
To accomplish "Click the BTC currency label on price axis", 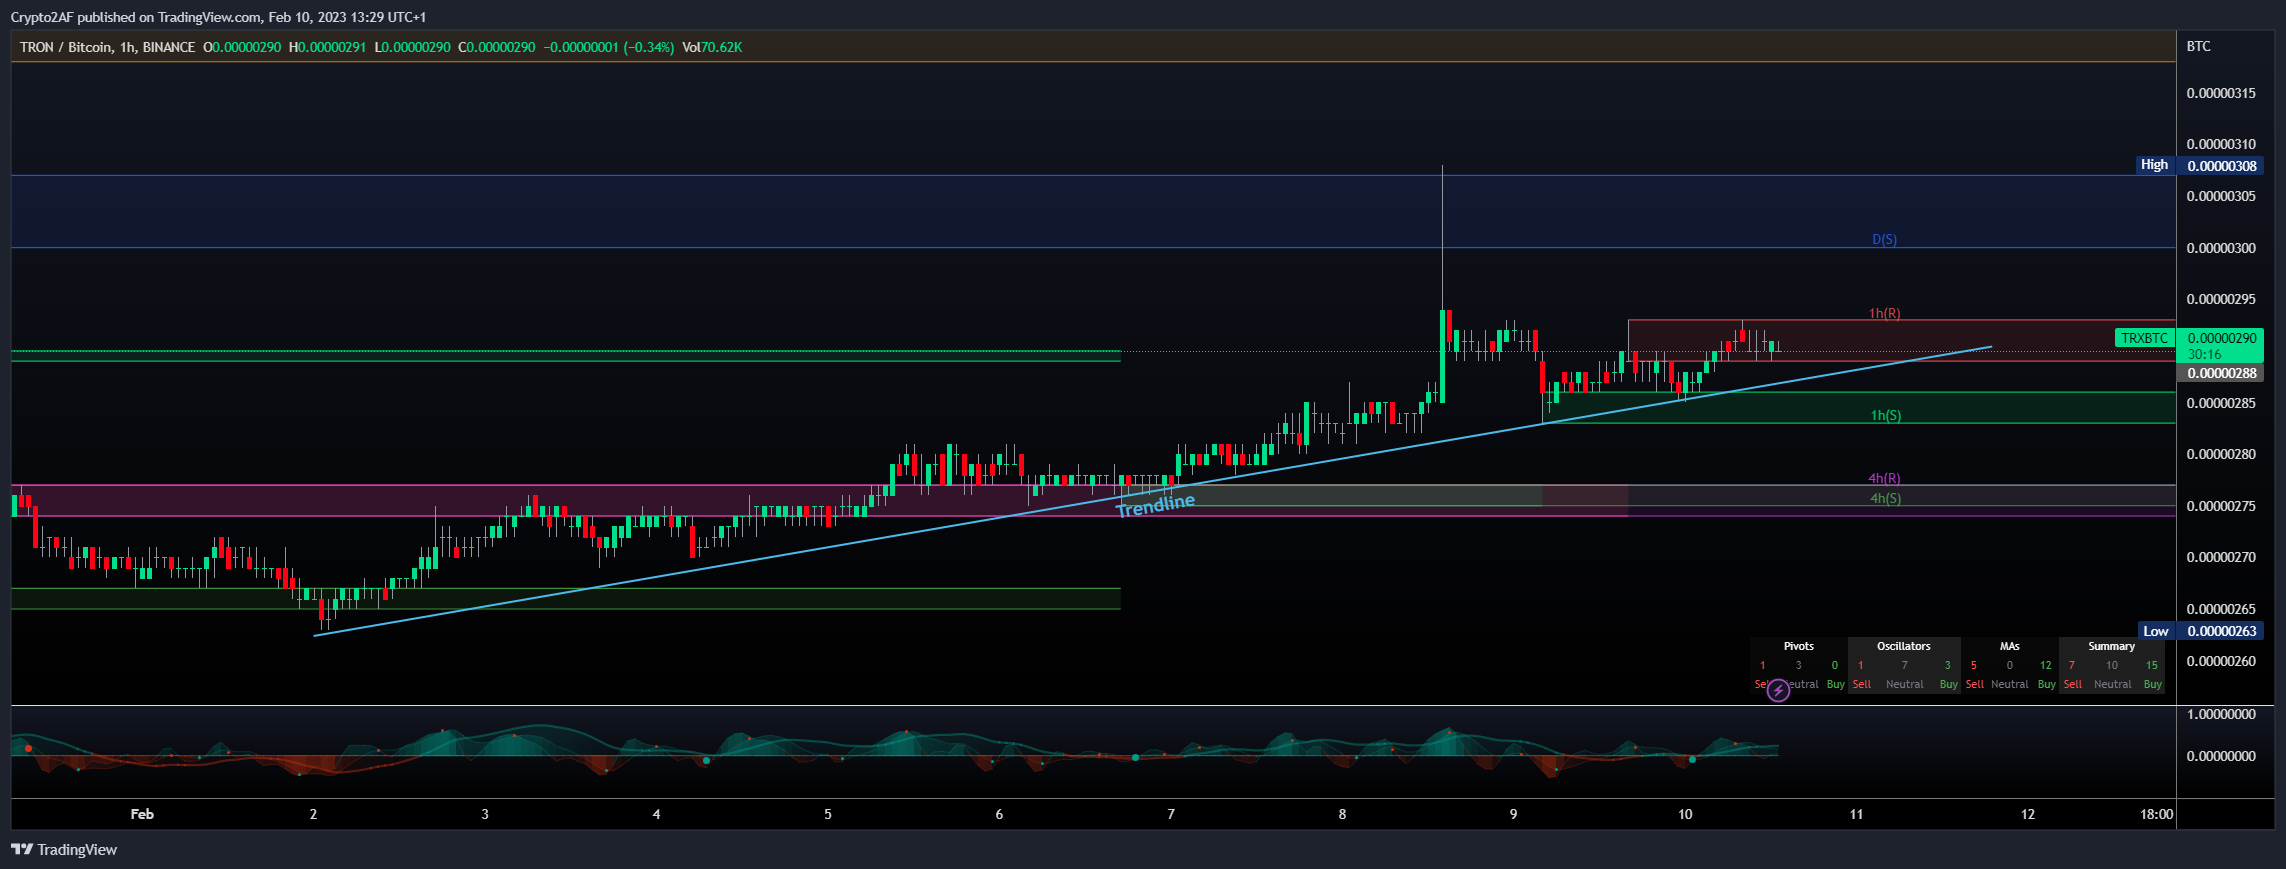I will pyautogui.click(x=2198, y=46).
